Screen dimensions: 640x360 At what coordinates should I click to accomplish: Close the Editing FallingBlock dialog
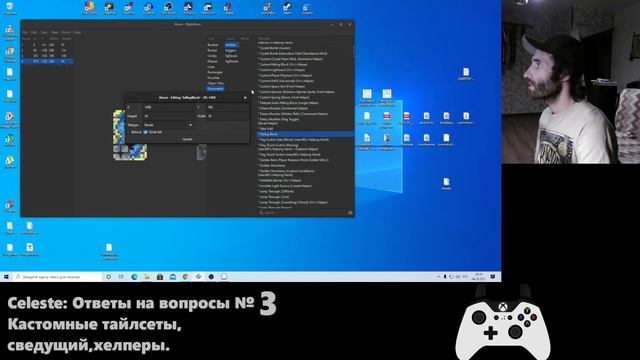(x=245, y=98)
